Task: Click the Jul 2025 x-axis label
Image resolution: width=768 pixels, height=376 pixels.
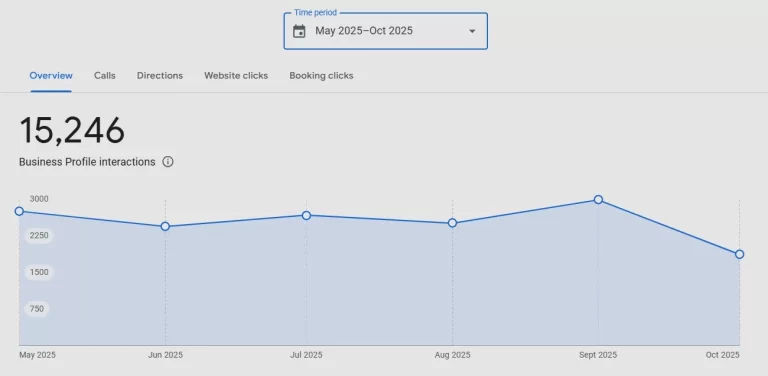Action: click(307, 355)
